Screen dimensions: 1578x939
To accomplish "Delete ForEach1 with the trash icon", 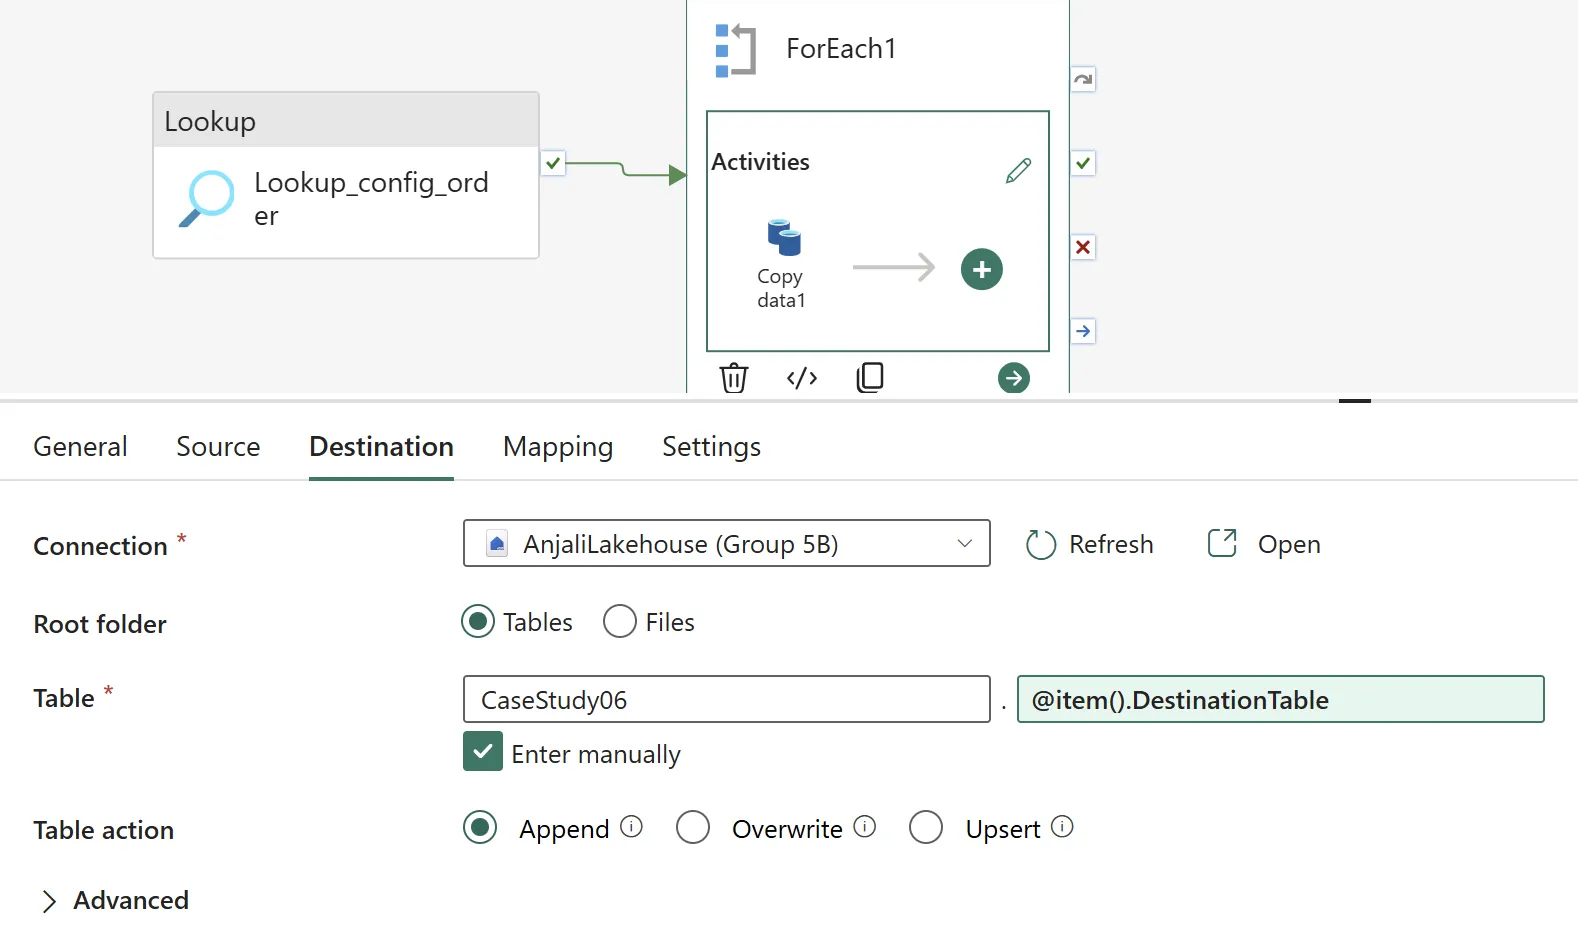I will (x=734, y=378).
